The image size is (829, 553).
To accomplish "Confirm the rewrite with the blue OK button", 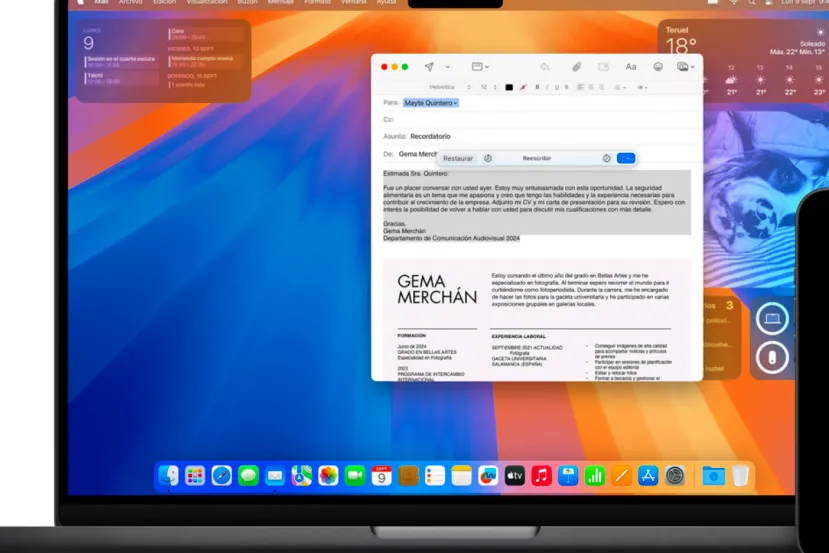I will tap(625, 159).
